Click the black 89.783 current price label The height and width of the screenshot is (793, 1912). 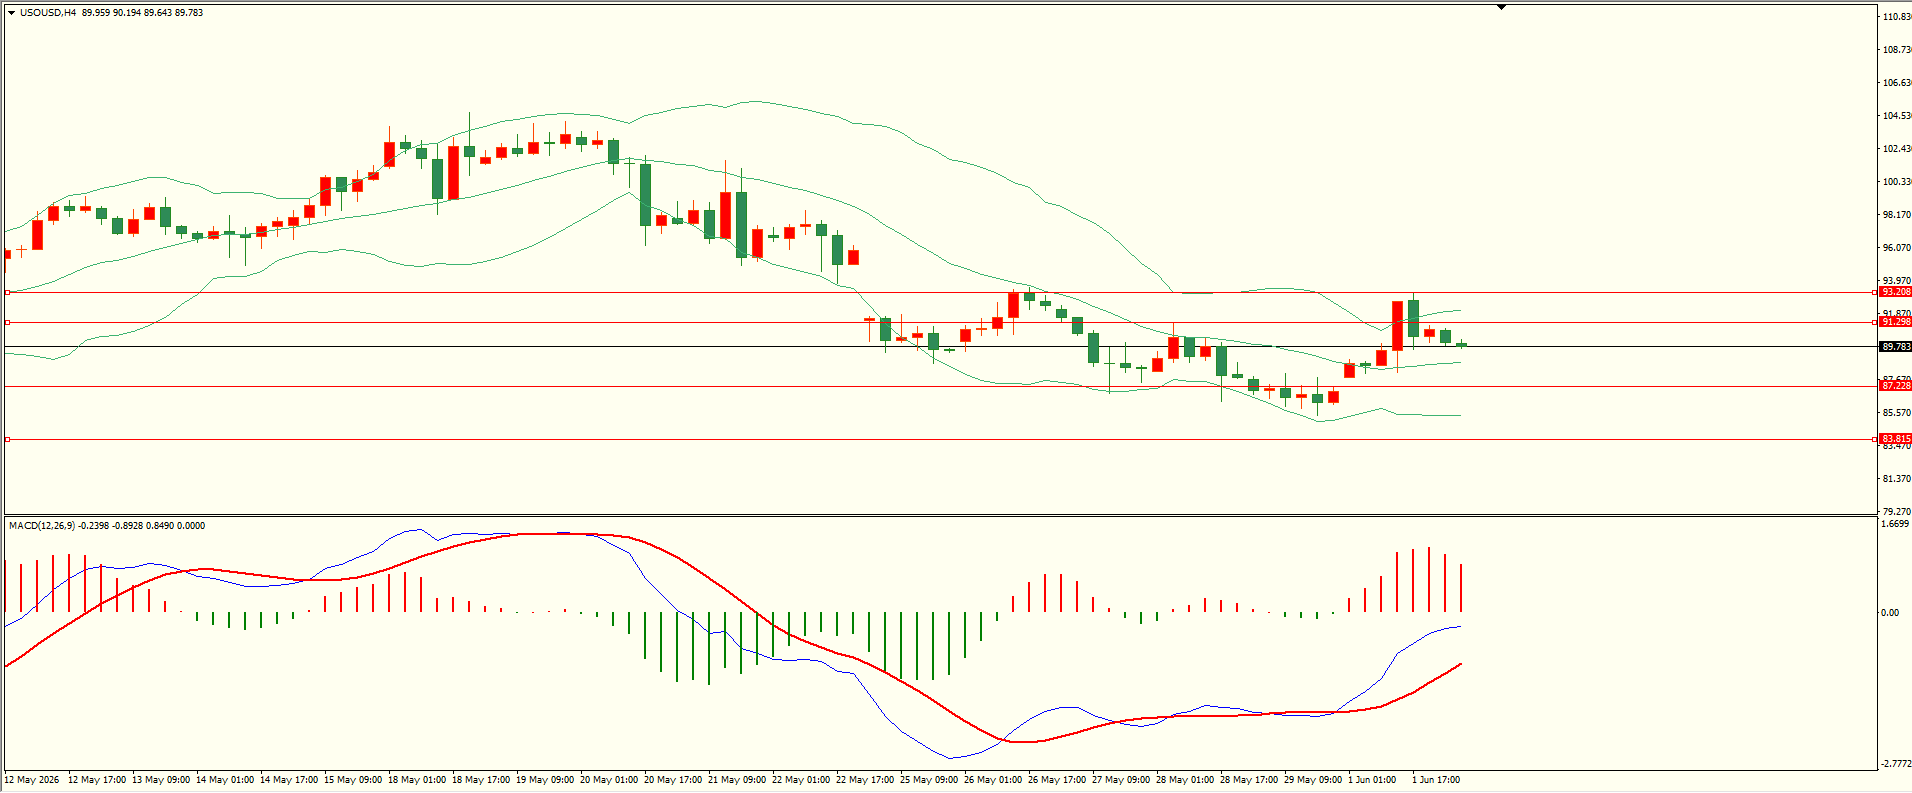pyautogui.click(x=1895, y=347)
